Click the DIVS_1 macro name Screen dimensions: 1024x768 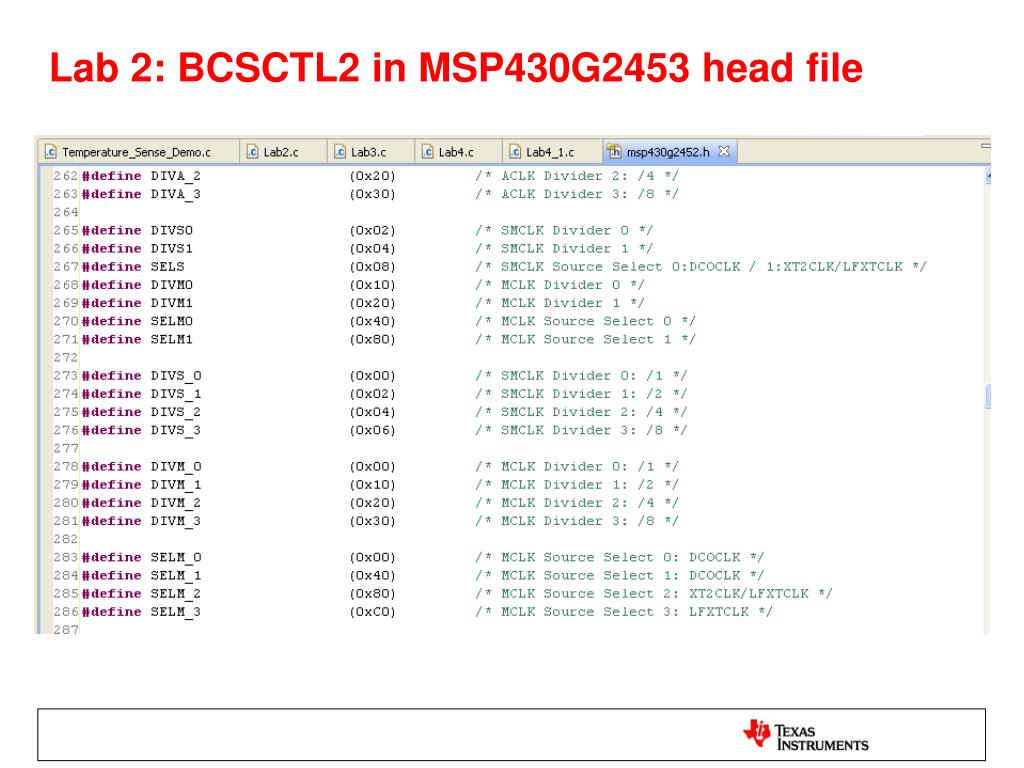tap(176, 394)
